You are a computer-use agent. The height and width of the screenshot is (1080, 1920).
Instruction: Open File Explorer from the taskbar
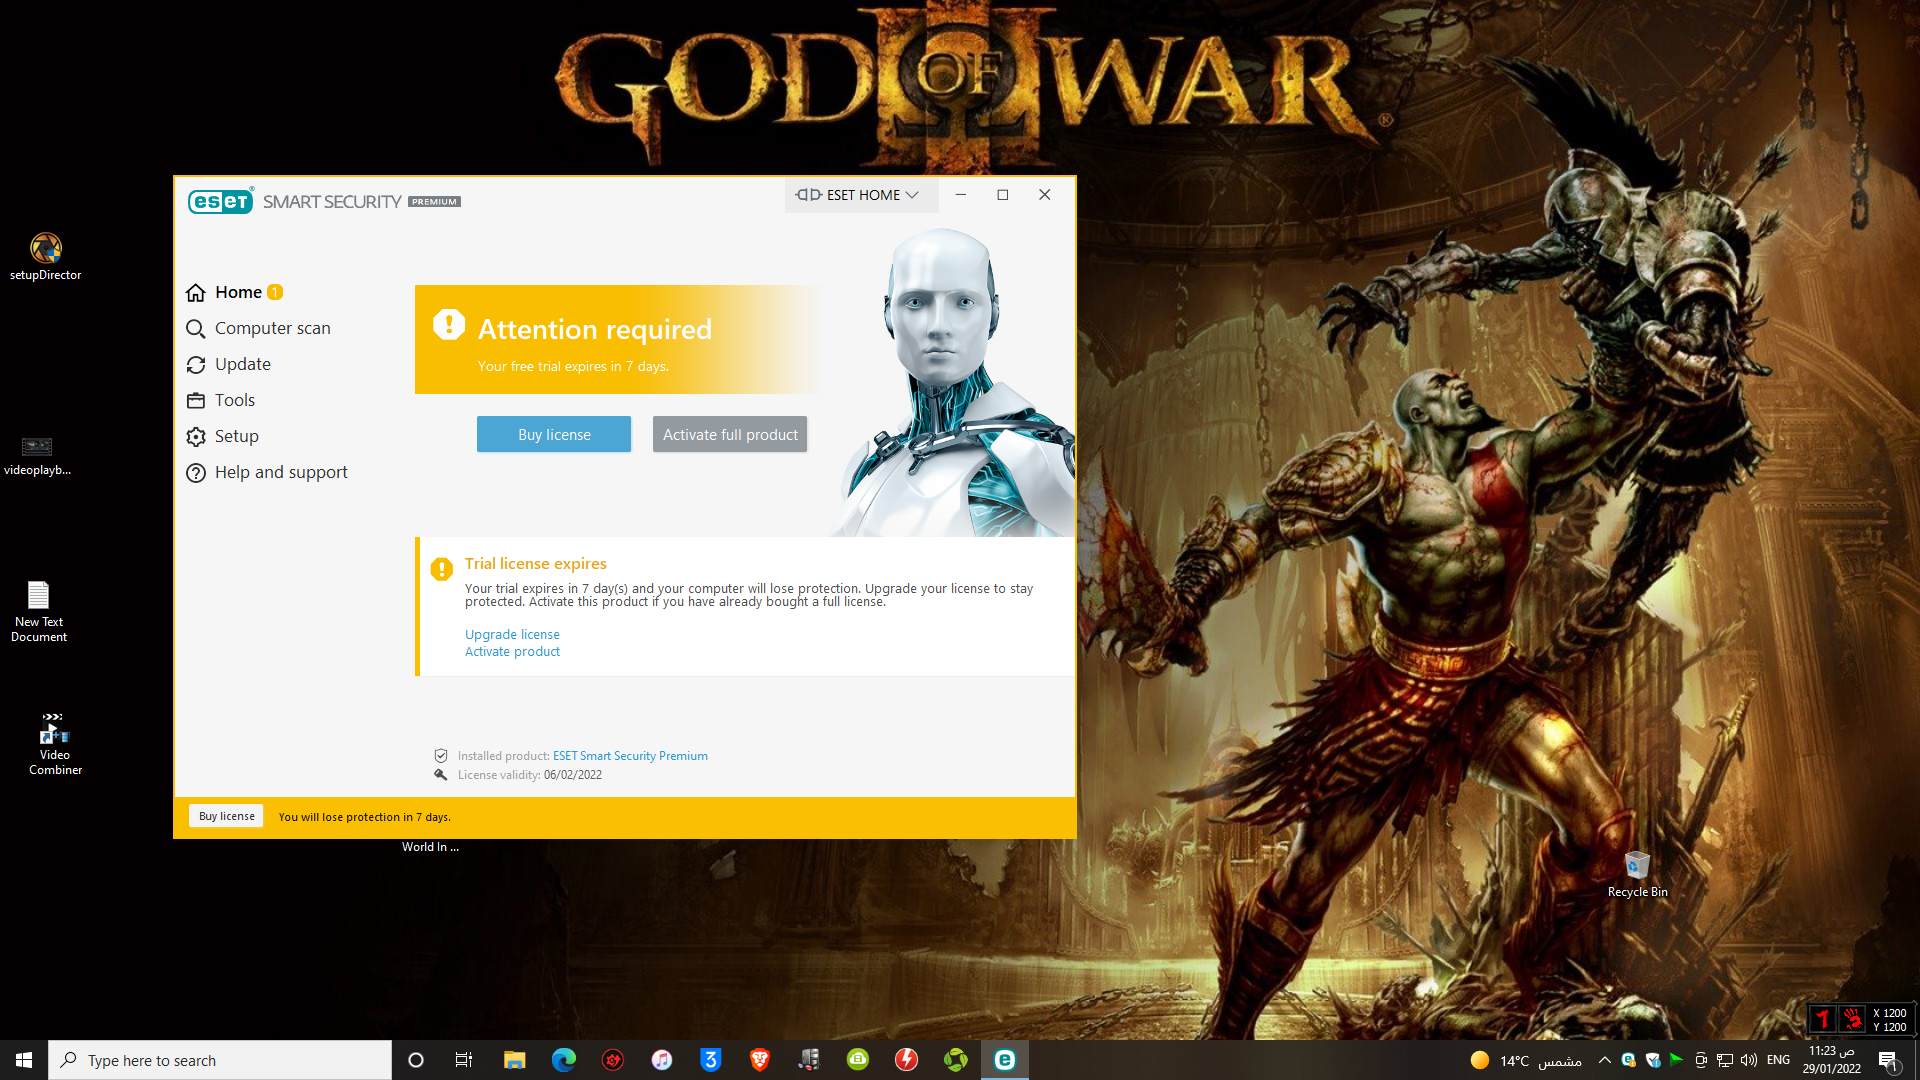[514, 1060]
